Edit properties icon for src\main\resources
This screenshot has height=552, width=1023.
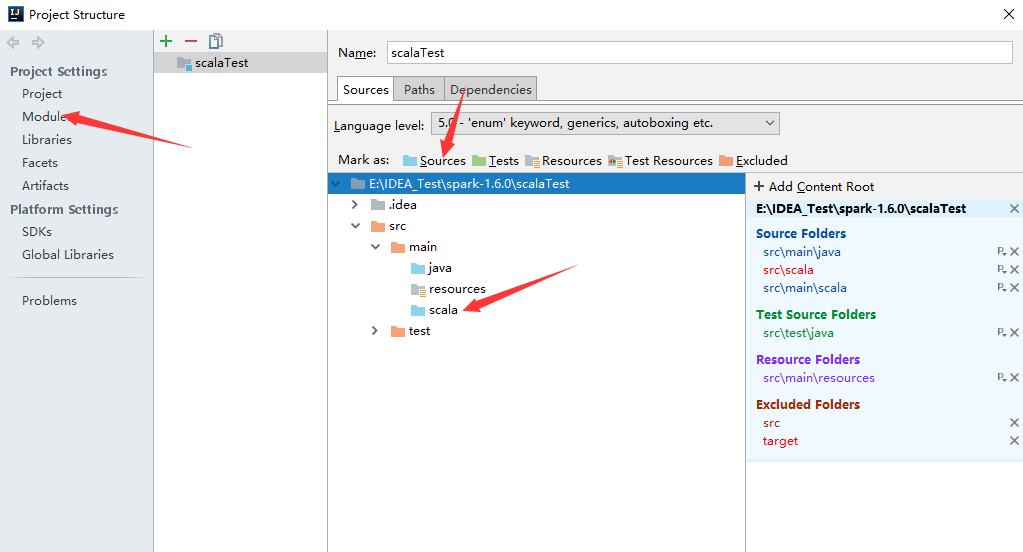(x=1001, y=377)
